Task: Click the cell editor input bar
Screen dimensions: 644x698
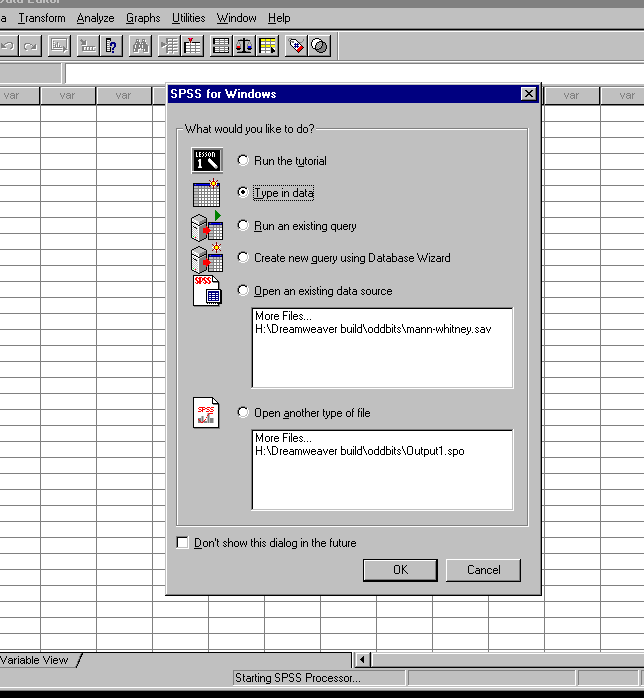Action: click(354, 73)
